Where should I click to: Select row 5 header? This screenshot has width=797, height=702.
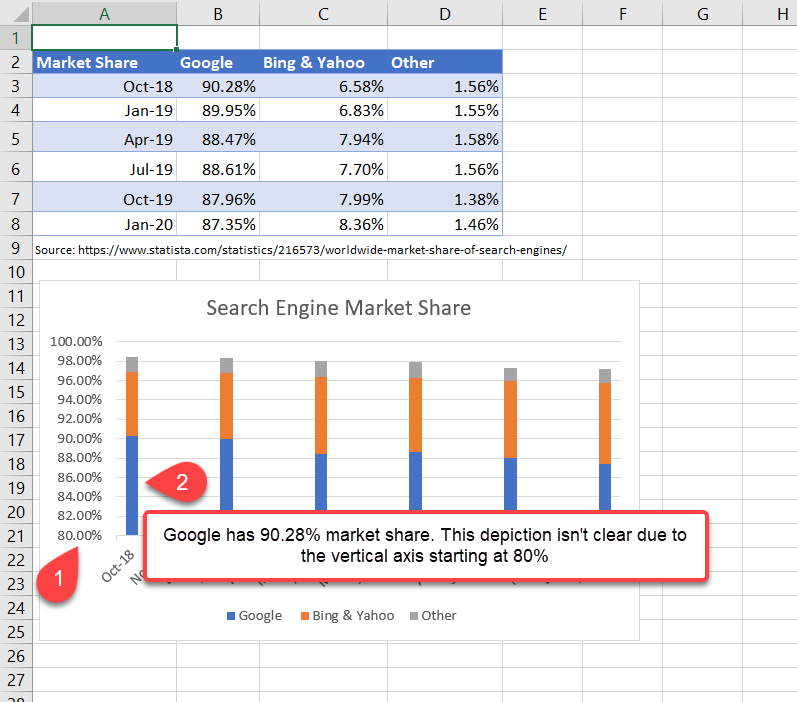click(x=16, y=139)
